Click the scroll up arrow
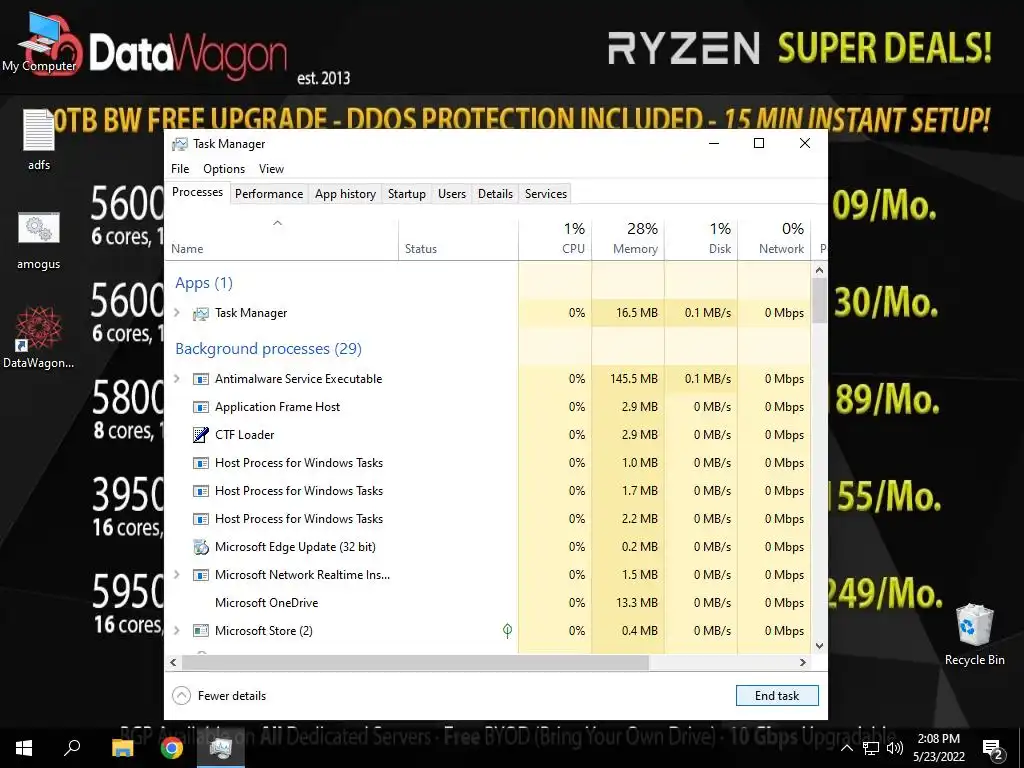Image resolution: width=1024 pixels, height=768 pixels. pos(820,270)
